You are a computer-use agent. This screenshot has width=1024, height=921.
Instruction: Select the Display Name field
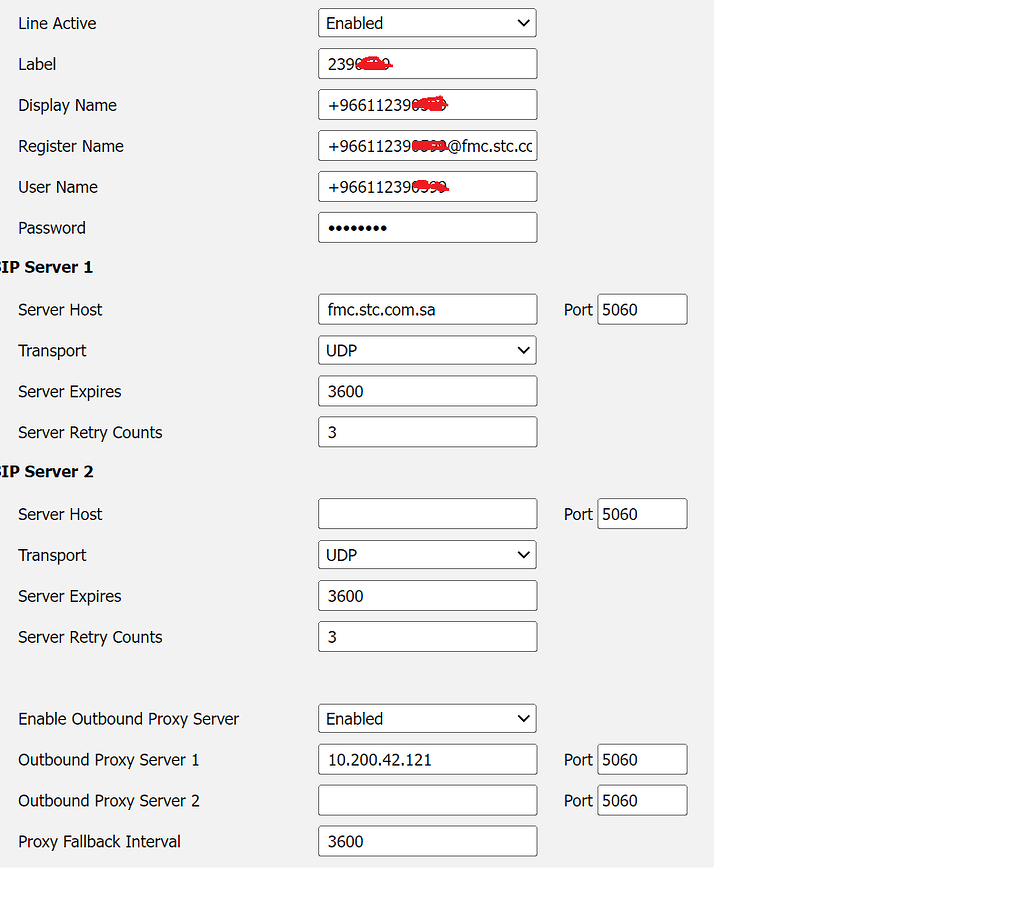[x=427, y=104]
